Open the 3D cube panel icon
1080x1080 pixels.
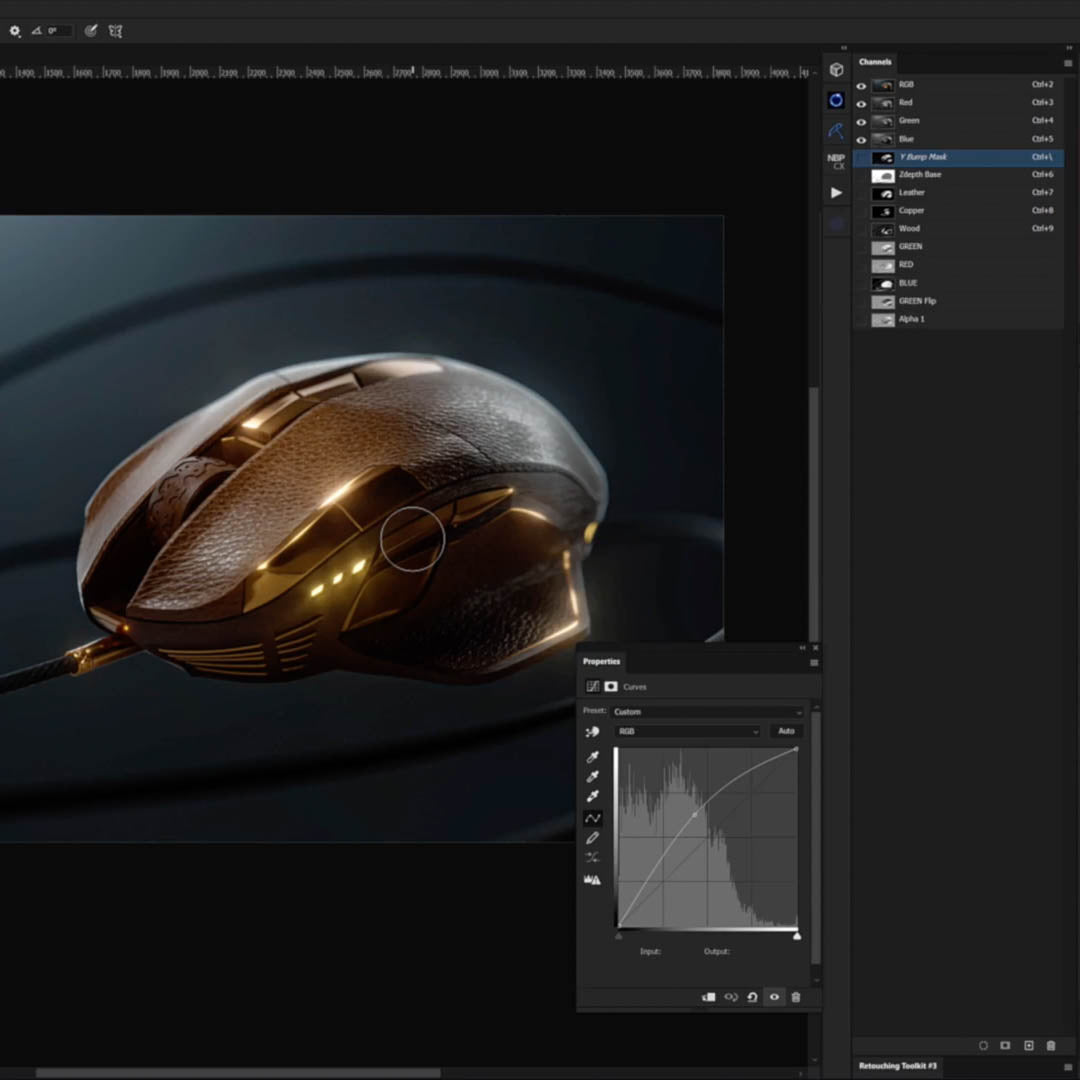tap(836, 70)
